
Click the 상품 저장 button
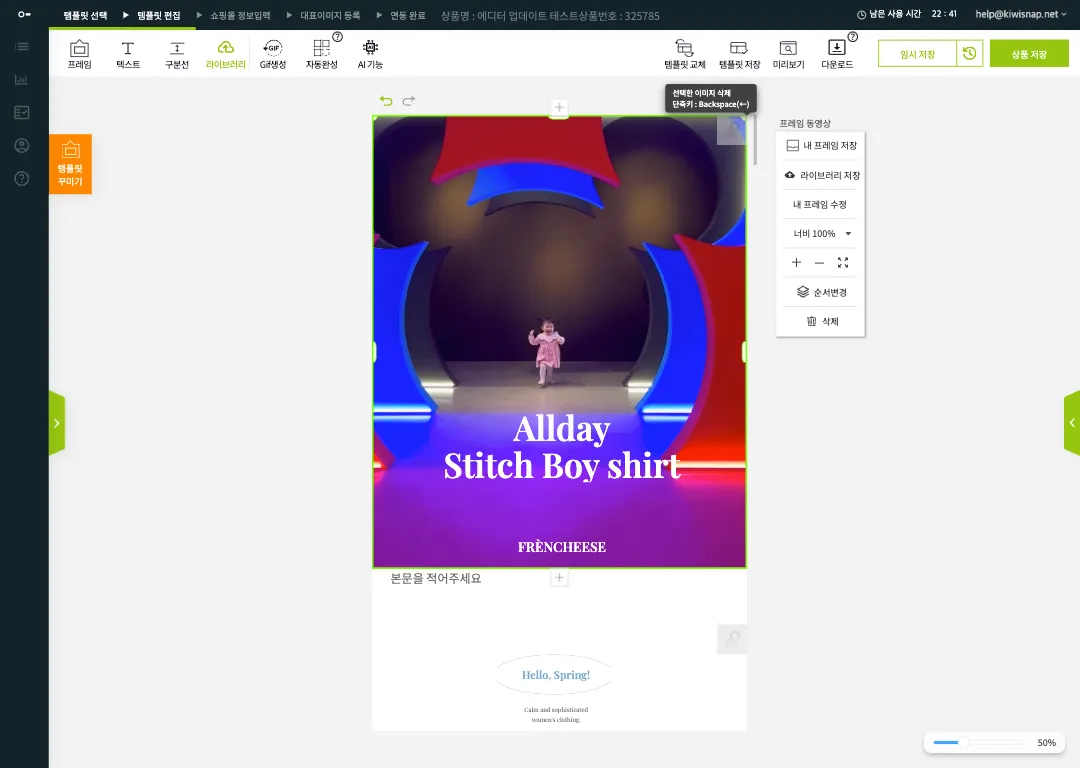tap(1029, 54)
